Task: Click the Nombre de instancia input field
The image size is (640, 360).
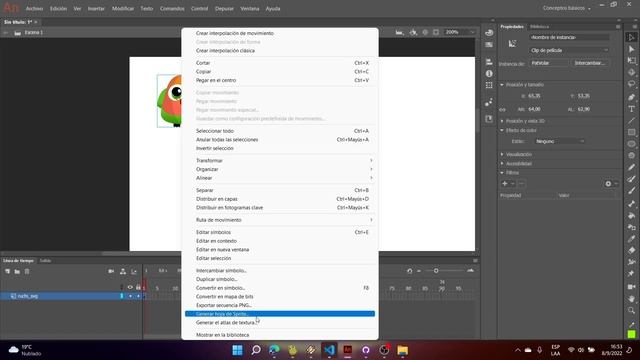Action: coord(569,37)
